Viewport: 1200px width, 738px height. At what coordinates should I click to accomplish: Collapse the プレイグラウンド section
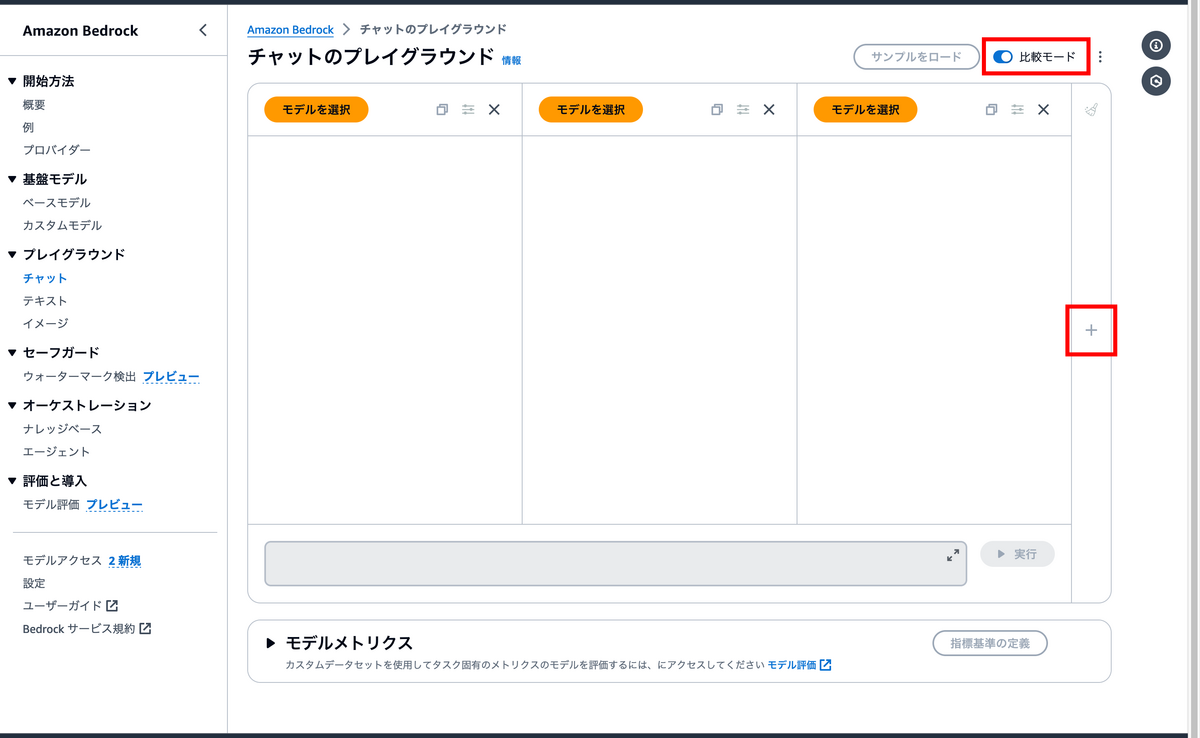pos(12,254)
